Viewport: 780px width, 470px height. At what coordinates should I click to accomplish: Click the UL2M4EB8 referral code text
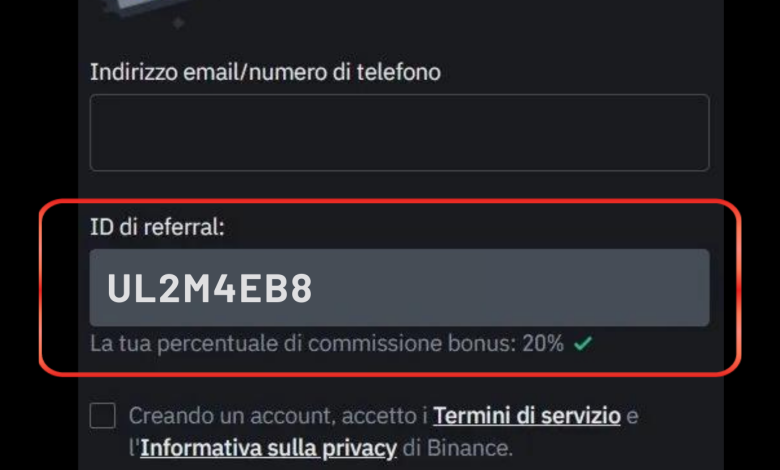(x=209, y=288)
